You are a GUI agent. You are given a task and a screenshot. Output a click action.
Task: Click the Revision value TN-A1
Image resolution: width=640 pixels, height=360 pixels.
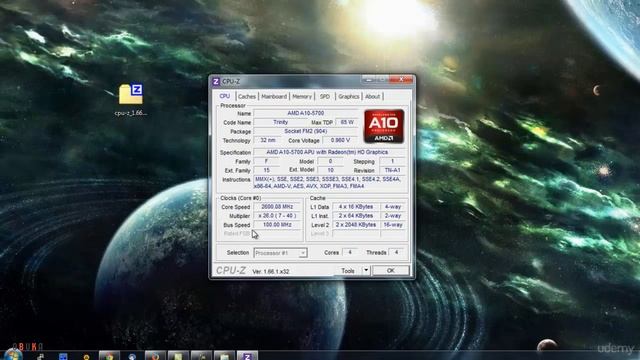393,170
